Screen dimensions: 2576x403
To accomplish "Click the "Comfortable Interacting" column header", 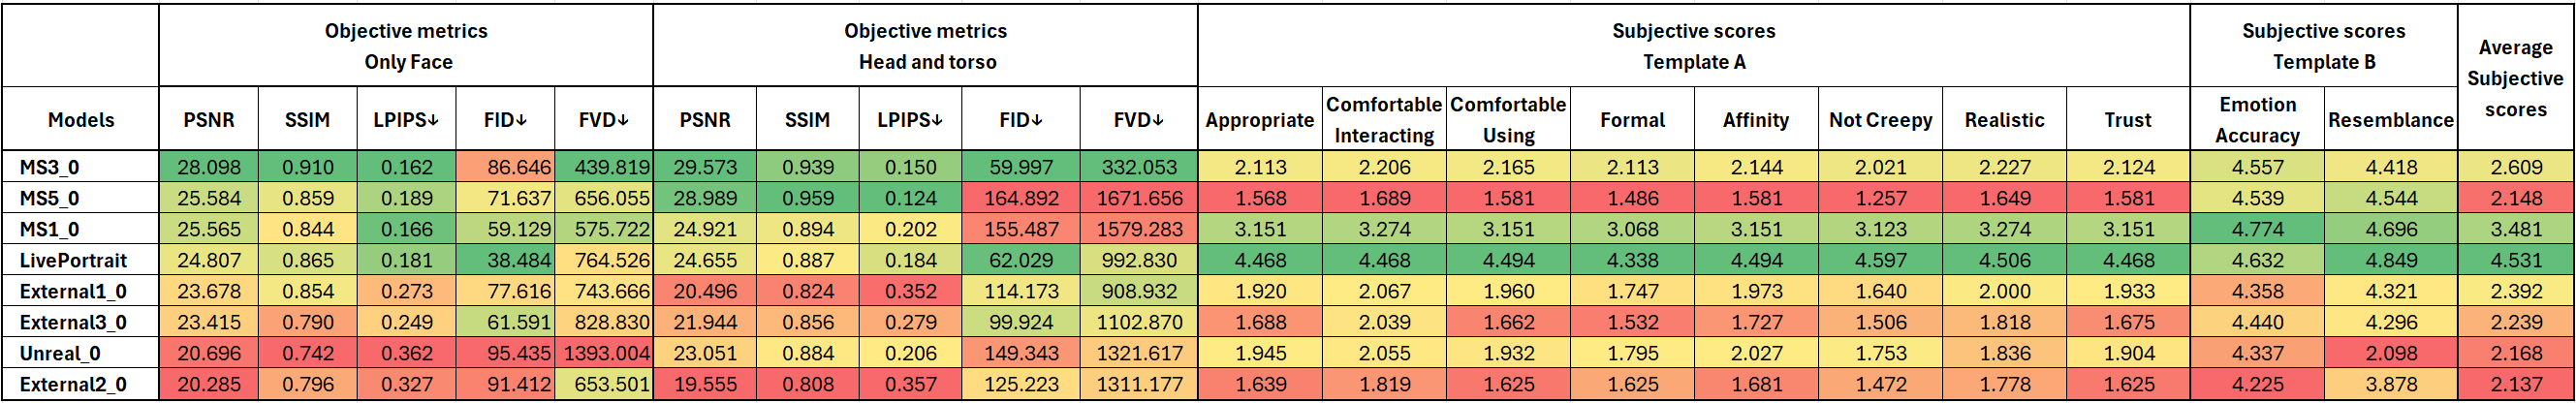I will [1383, 120].
